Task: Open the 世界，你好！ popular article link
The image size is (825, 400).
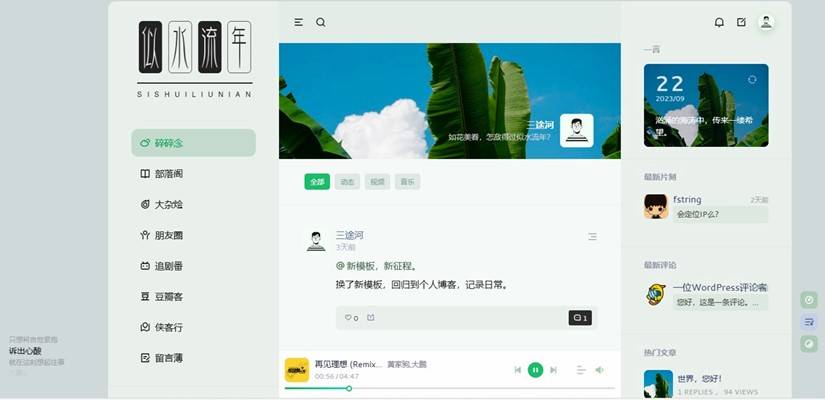Action: pos(700,379)
